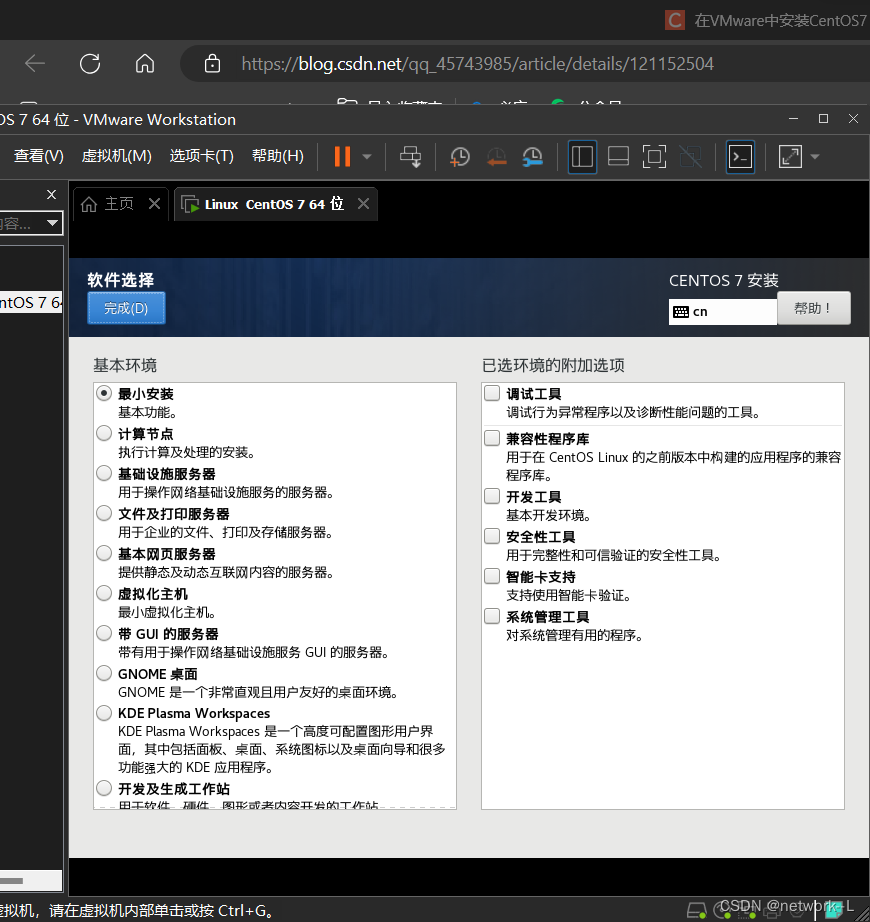
Task: Expand the stretch display dropdown arrow
Action: tap(815, 157)
